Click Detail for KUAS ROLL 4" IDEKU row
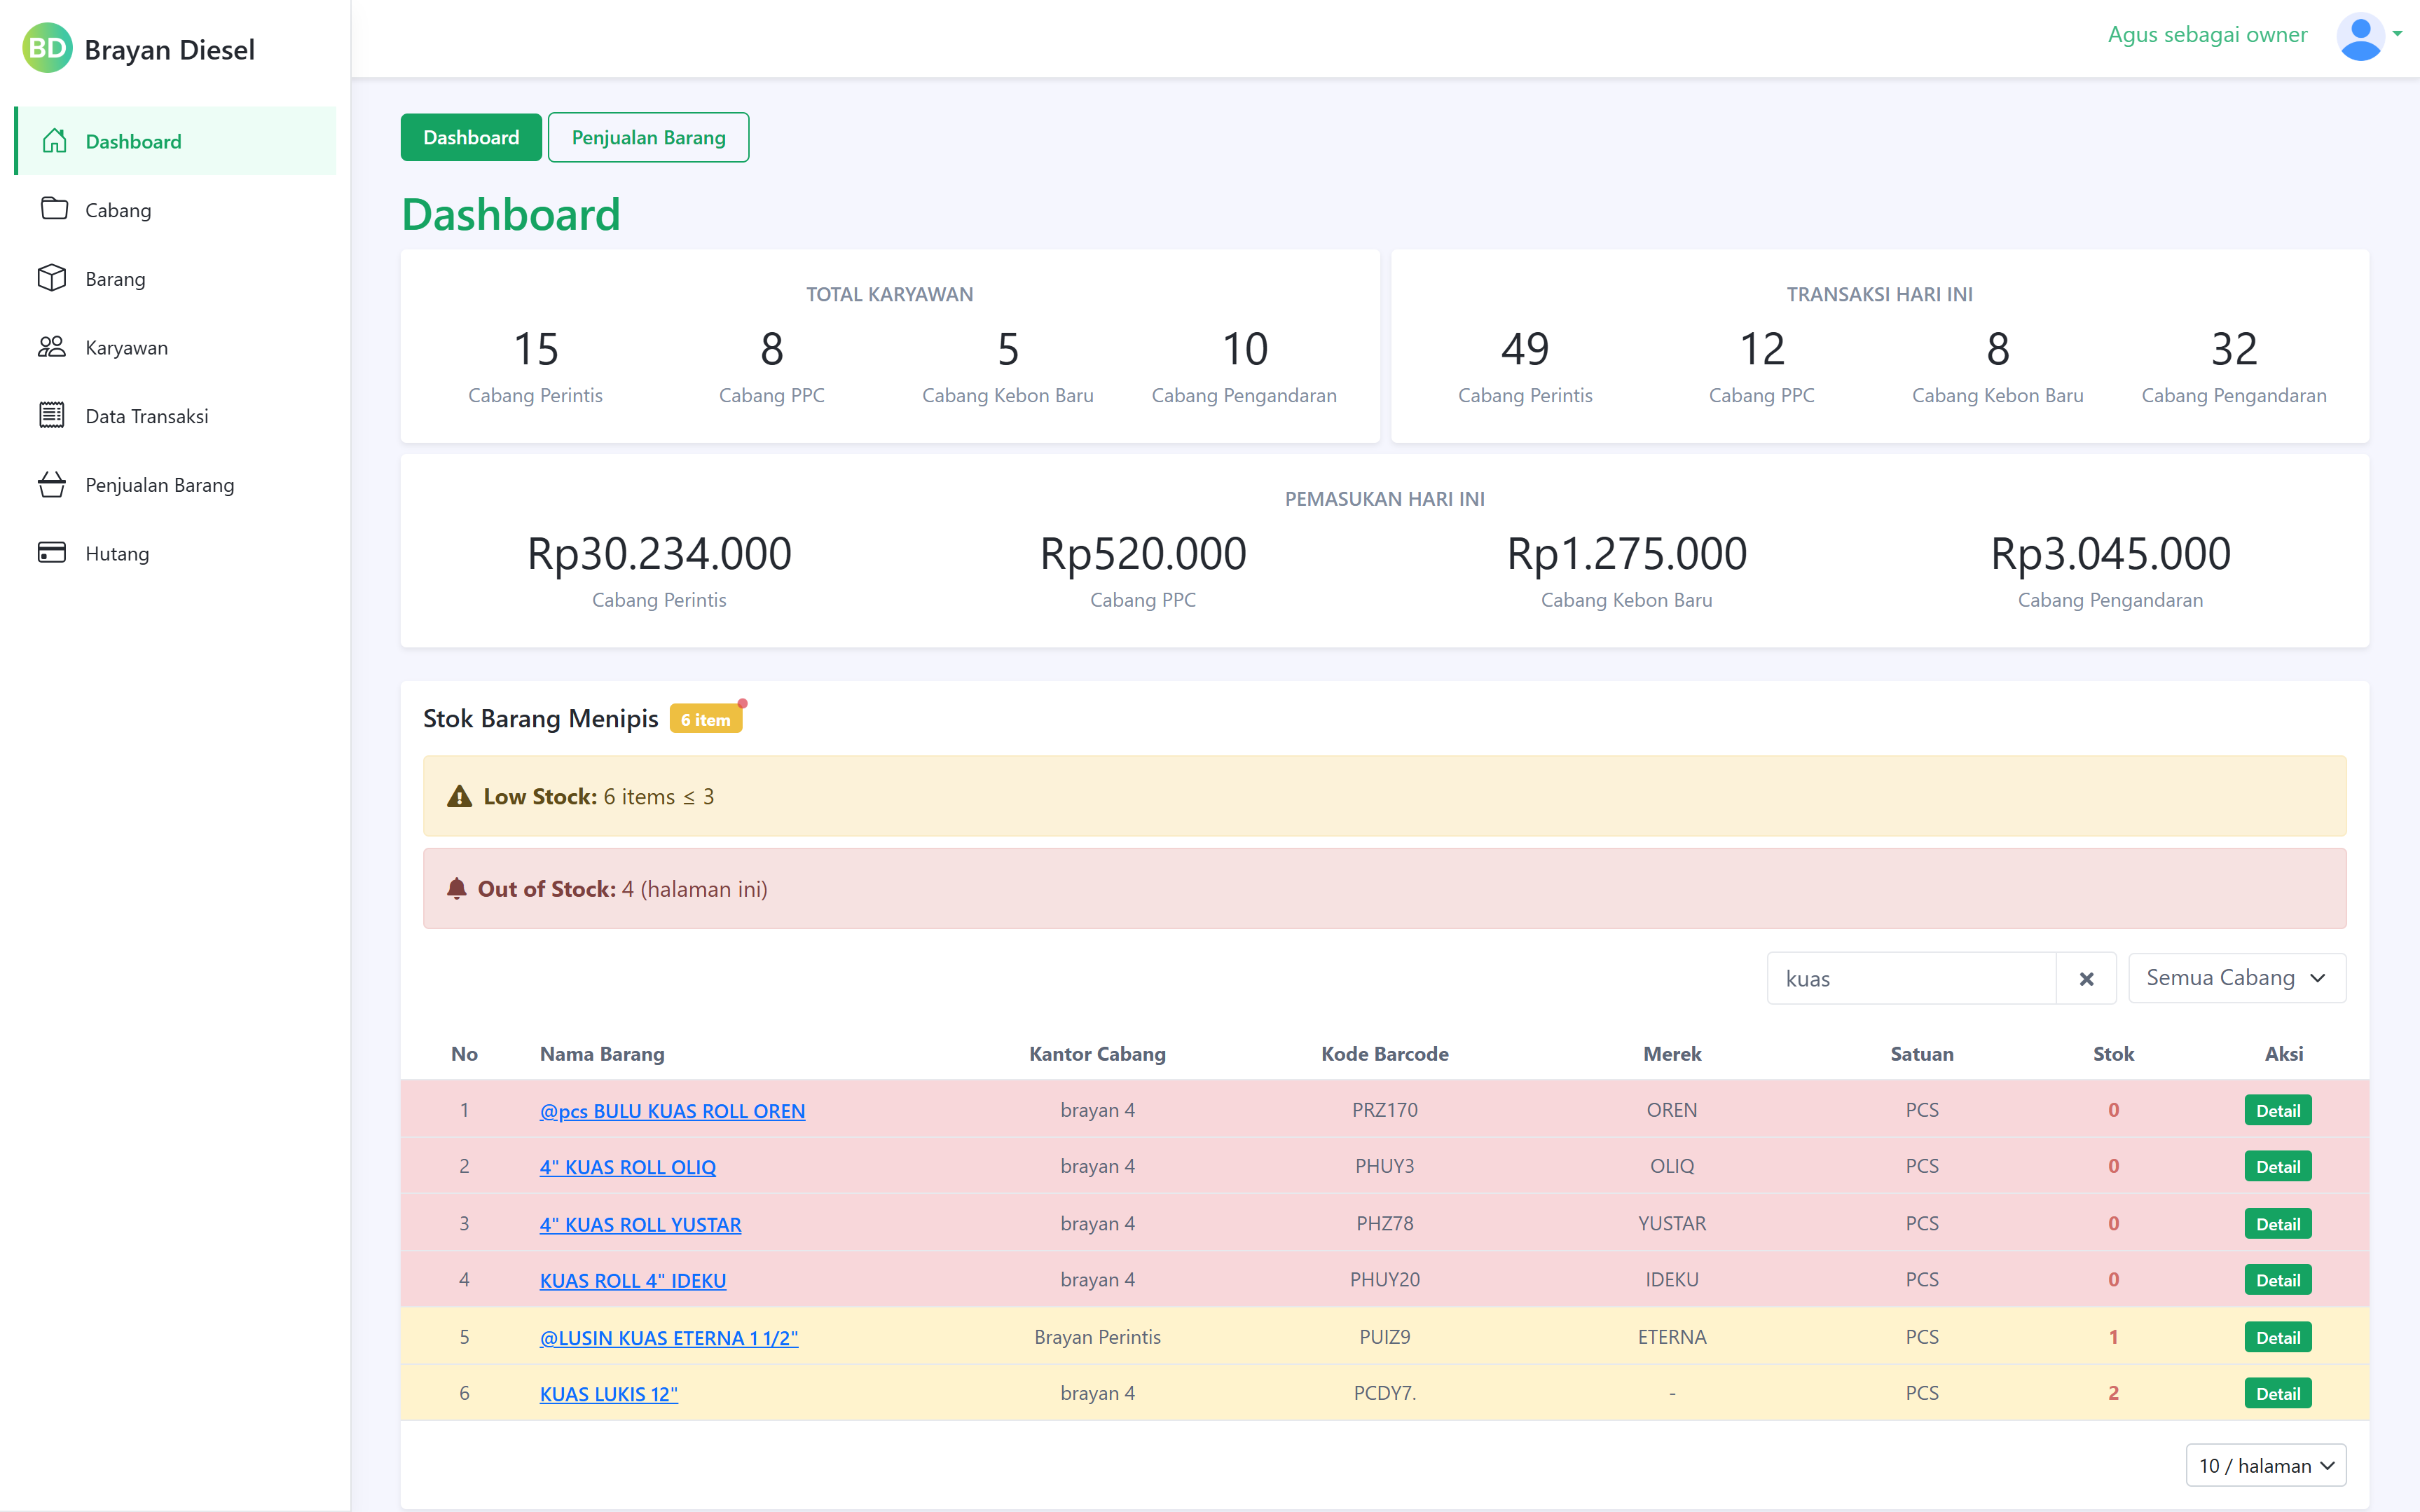Image resolution: width=2420 pixels, height=1512 pixels. [x=2278, y=1280]
